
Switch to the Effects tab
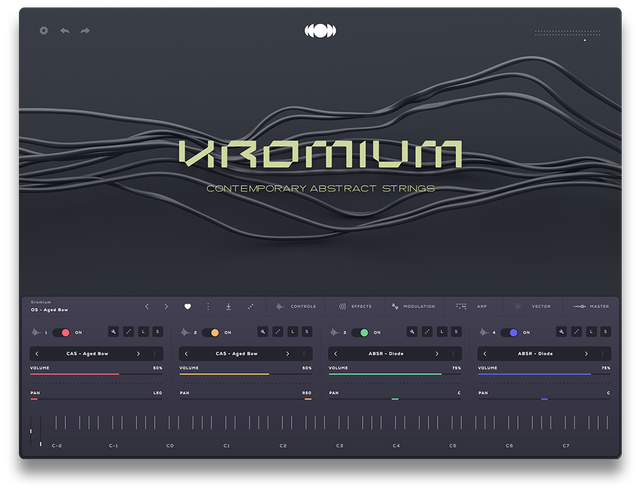(354, 306)
